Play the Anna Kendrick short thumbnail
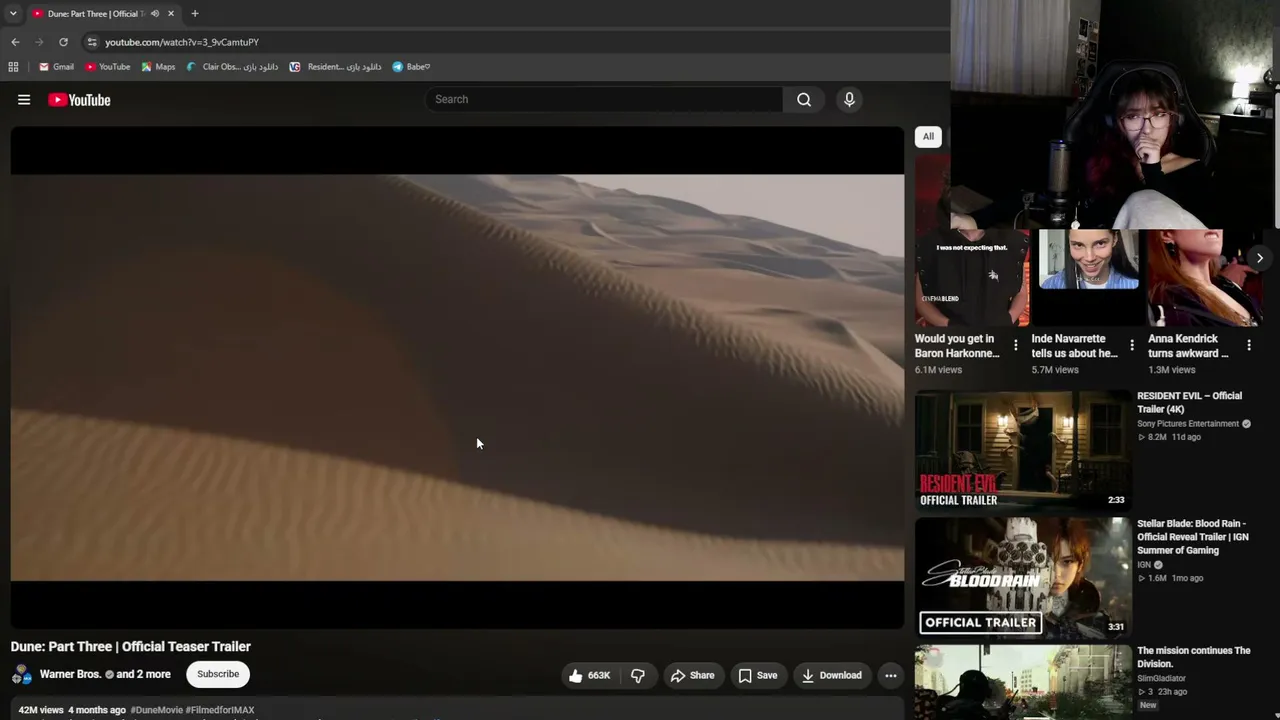 (x=1204, y=277)
